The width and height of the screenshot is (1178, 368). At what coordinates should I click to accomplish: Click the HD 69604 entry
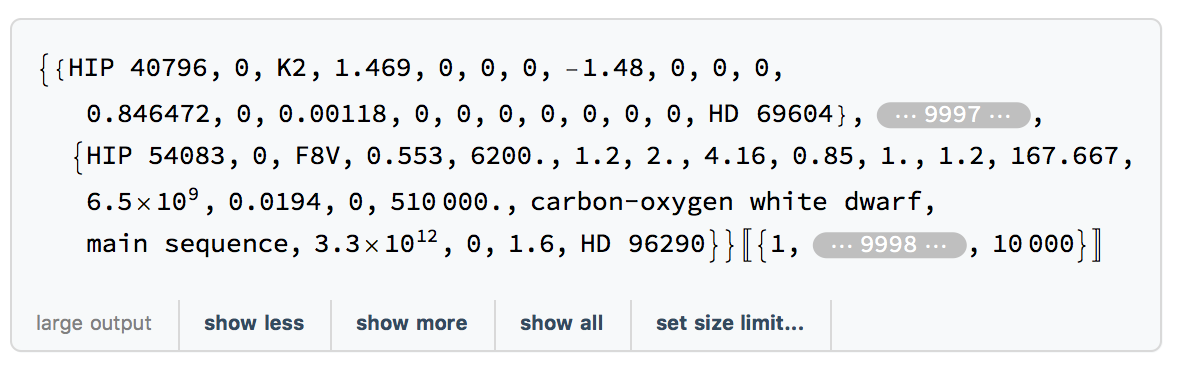(771, 114)
